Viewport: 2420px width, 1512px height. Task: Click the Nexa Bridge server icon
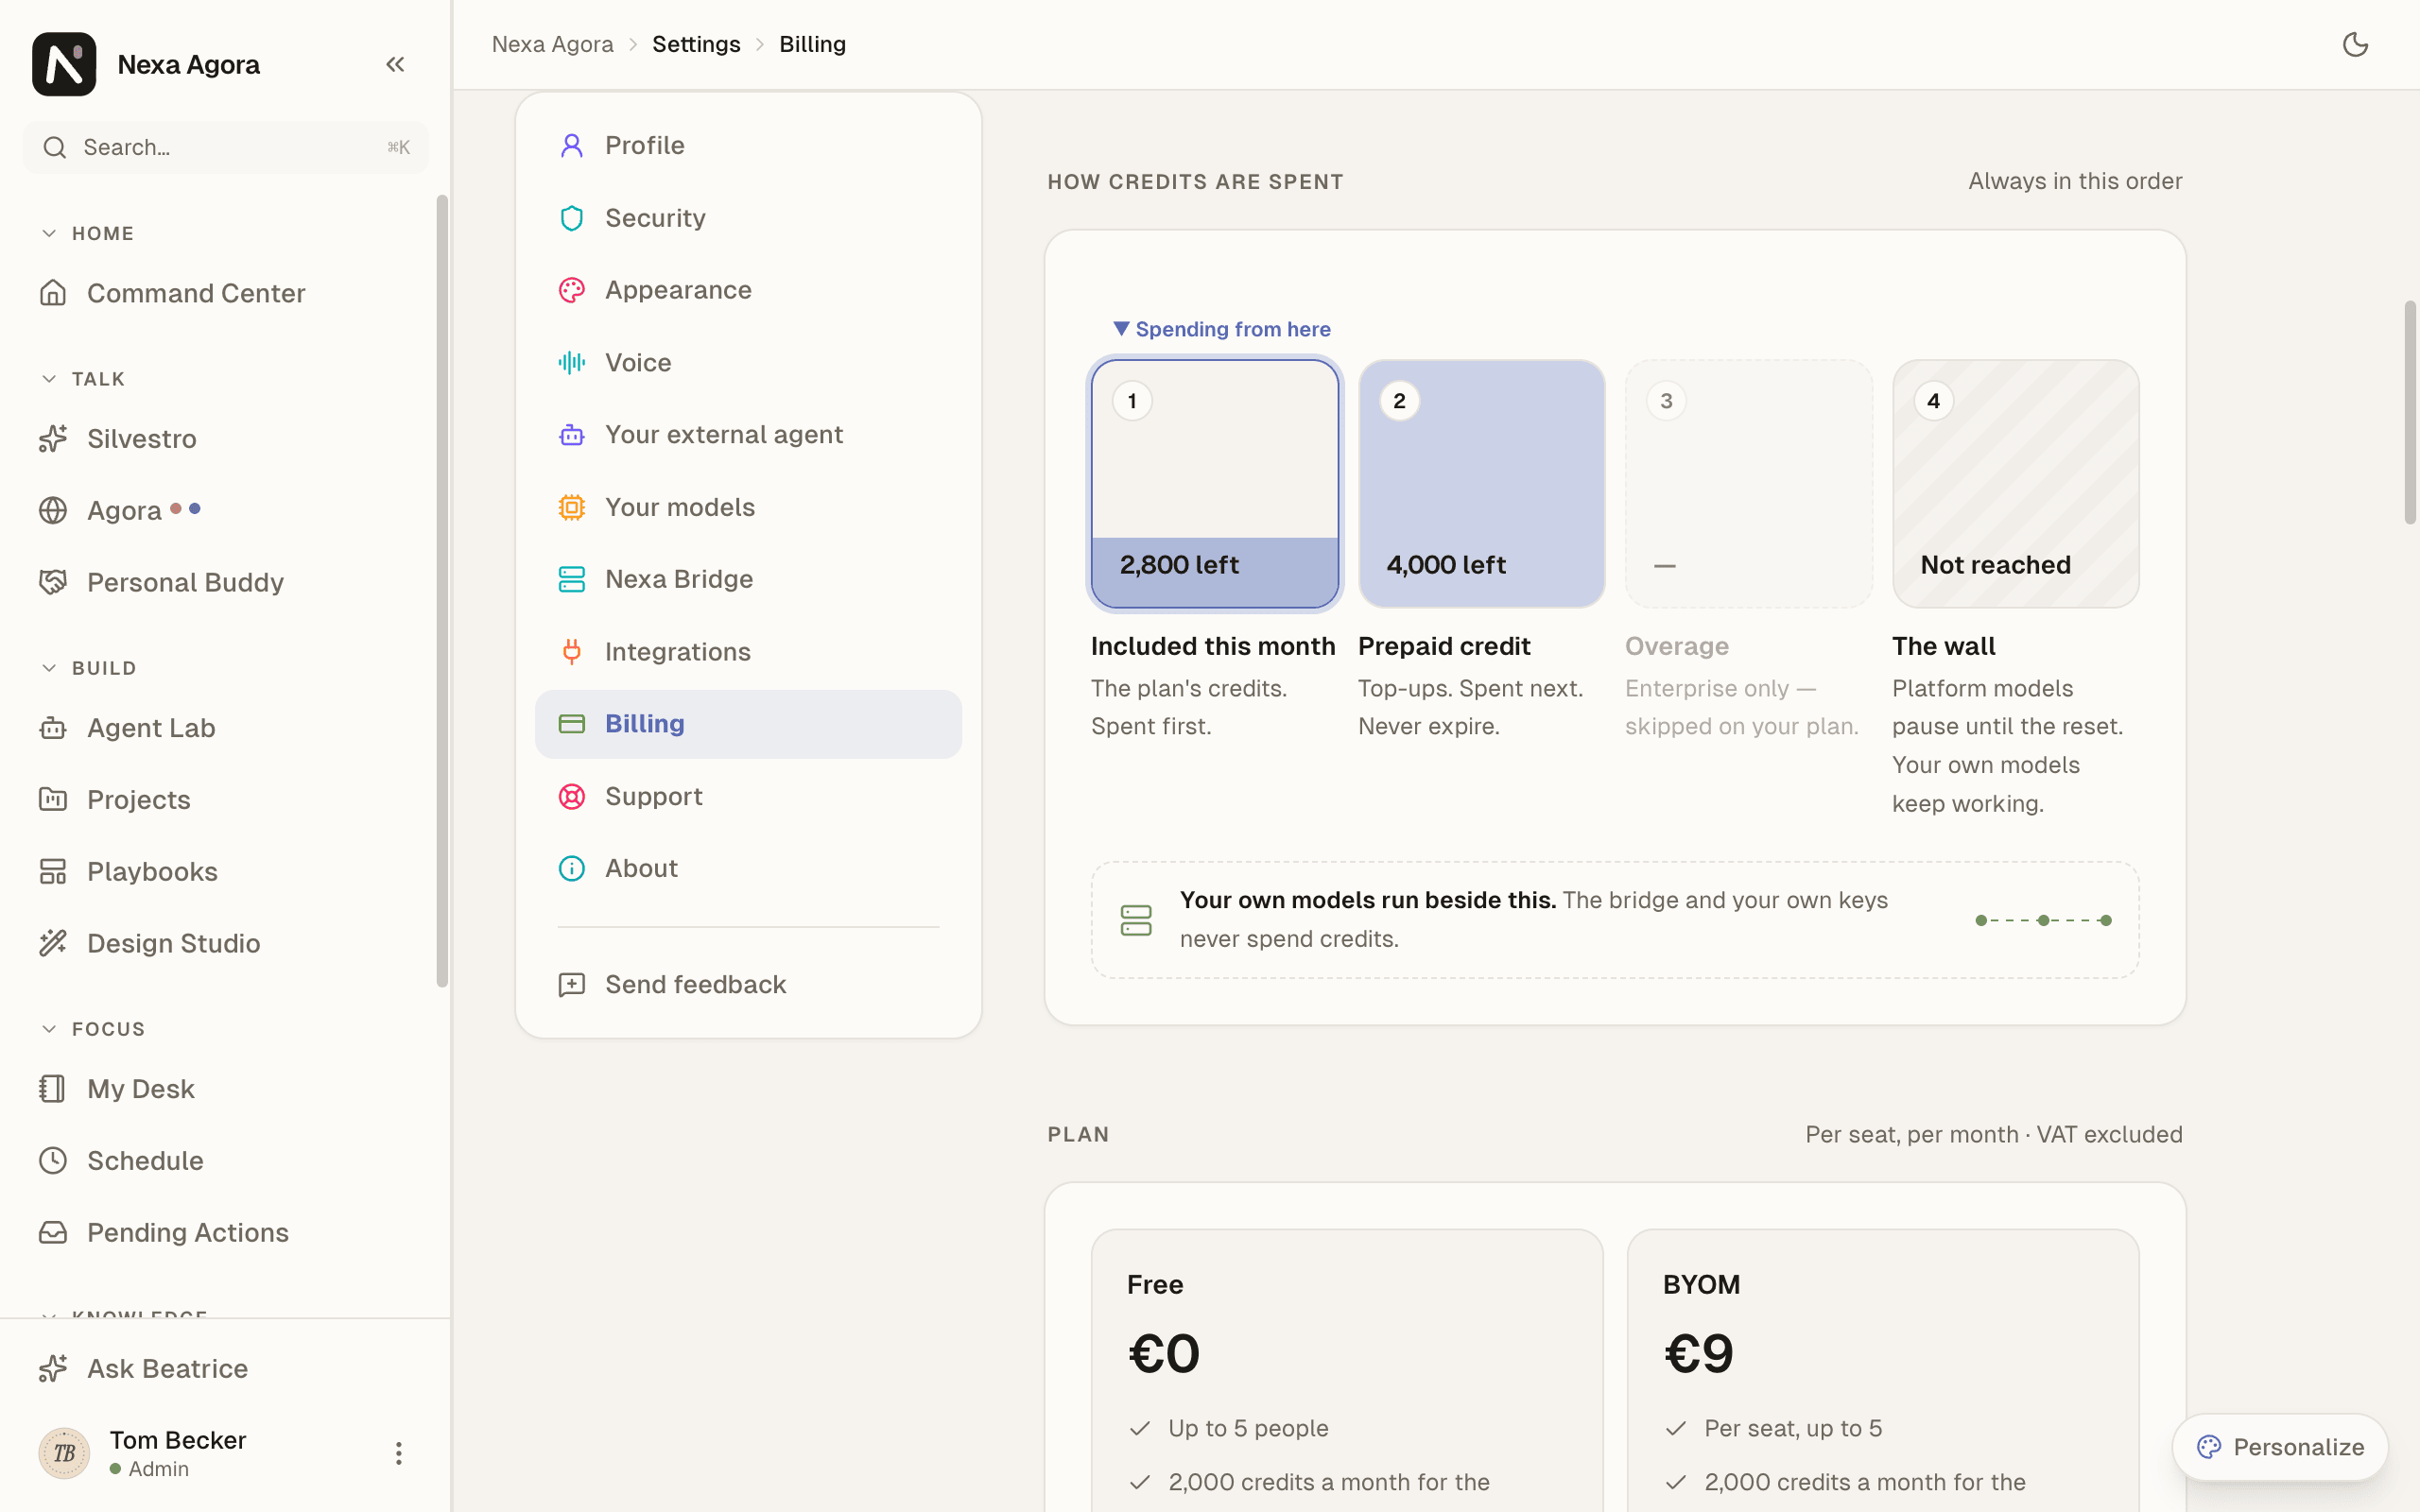[x=571, y=579]
